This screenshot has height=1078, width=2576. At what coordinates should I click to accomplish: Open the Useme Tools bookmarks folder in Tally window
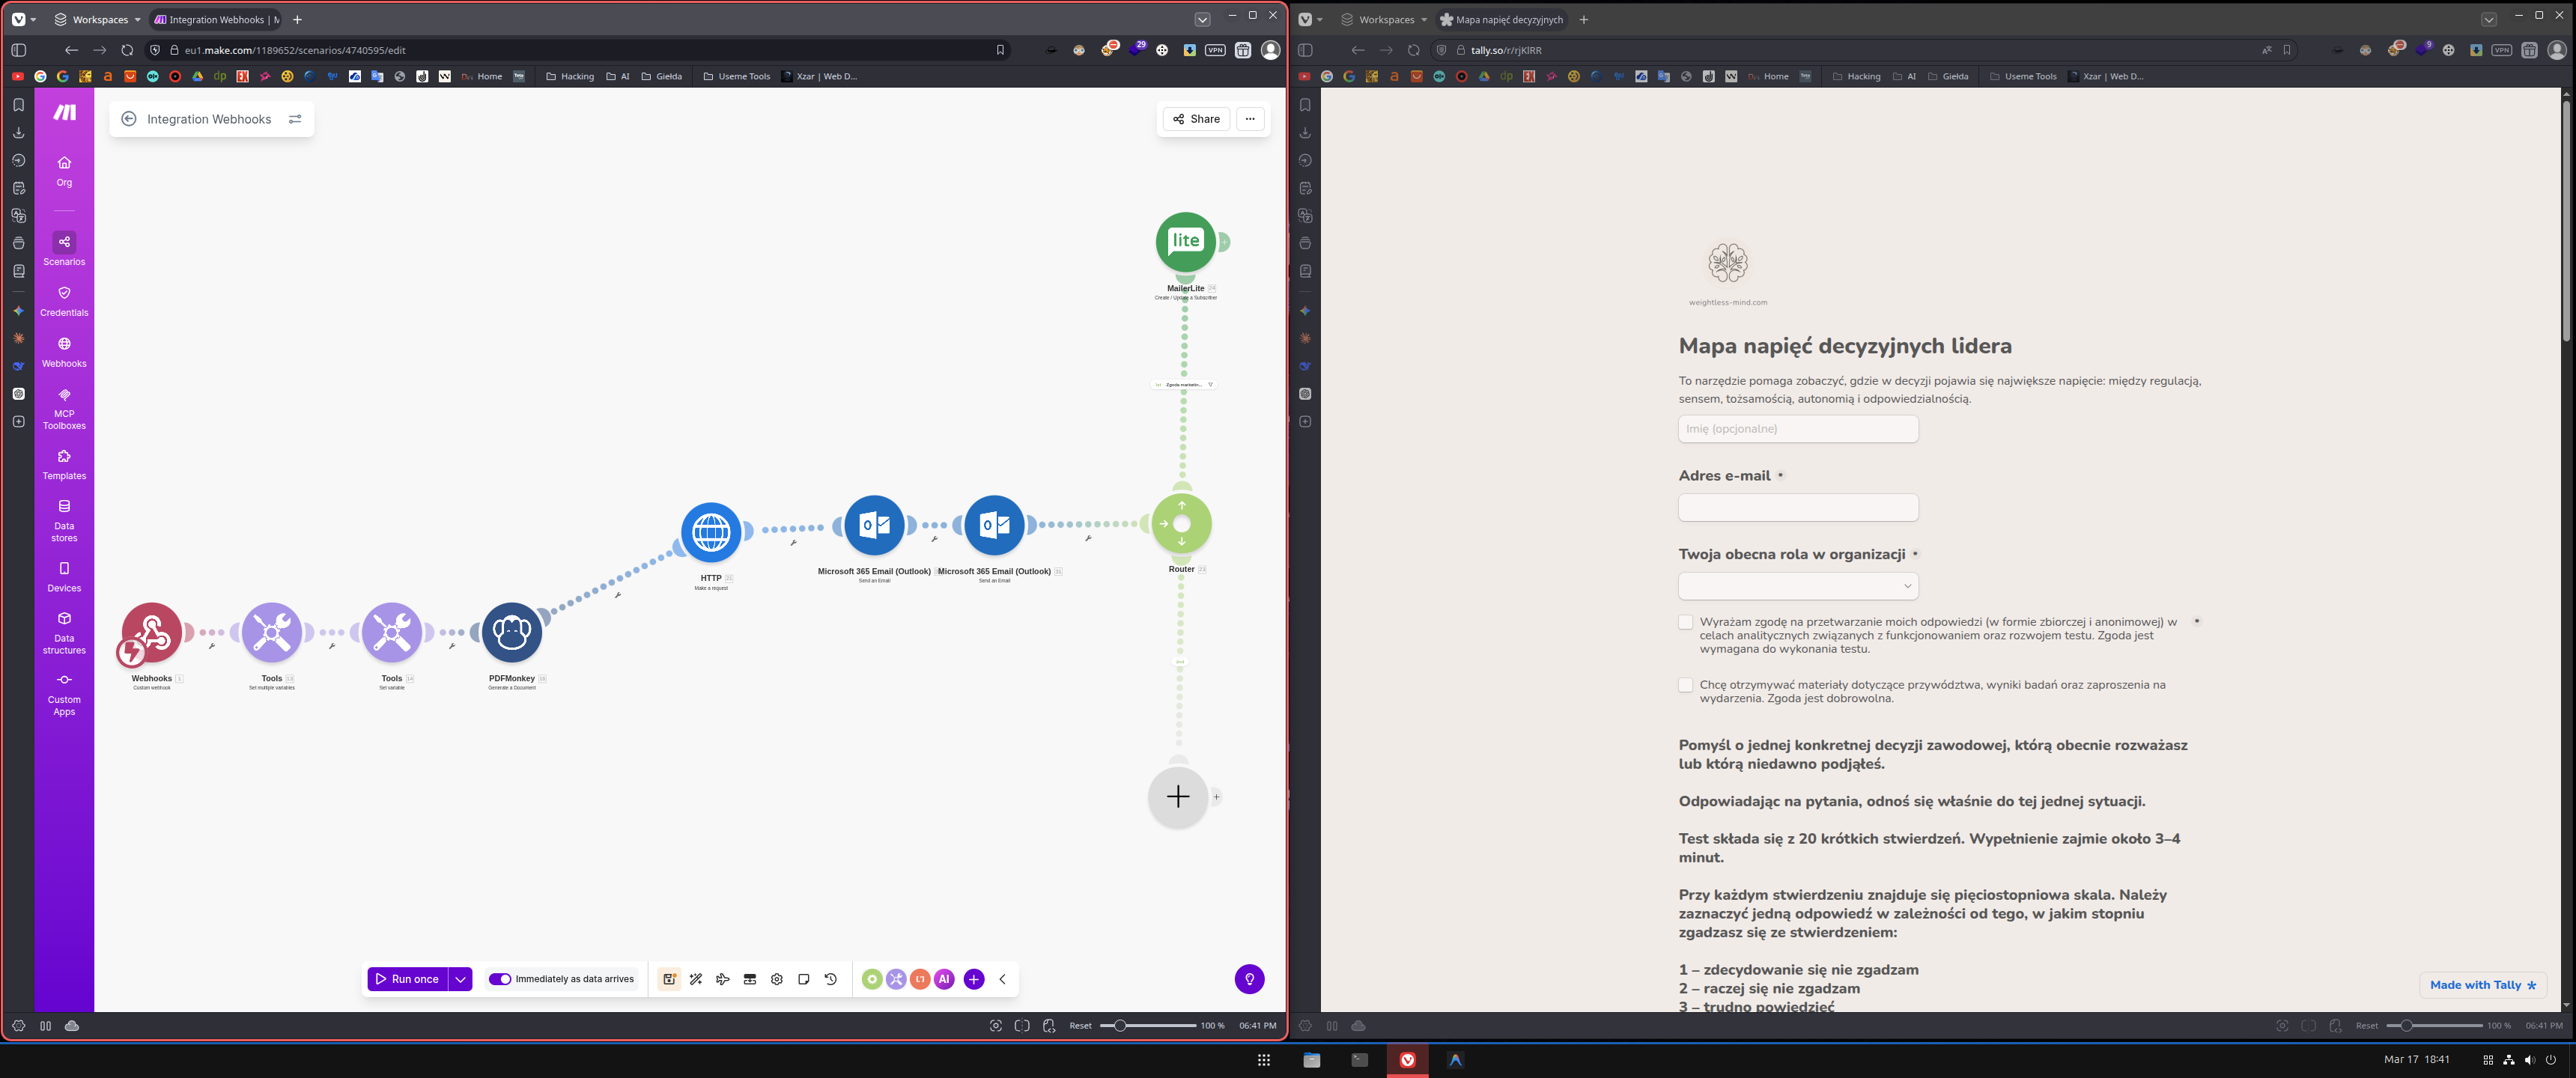(2023, 76)
